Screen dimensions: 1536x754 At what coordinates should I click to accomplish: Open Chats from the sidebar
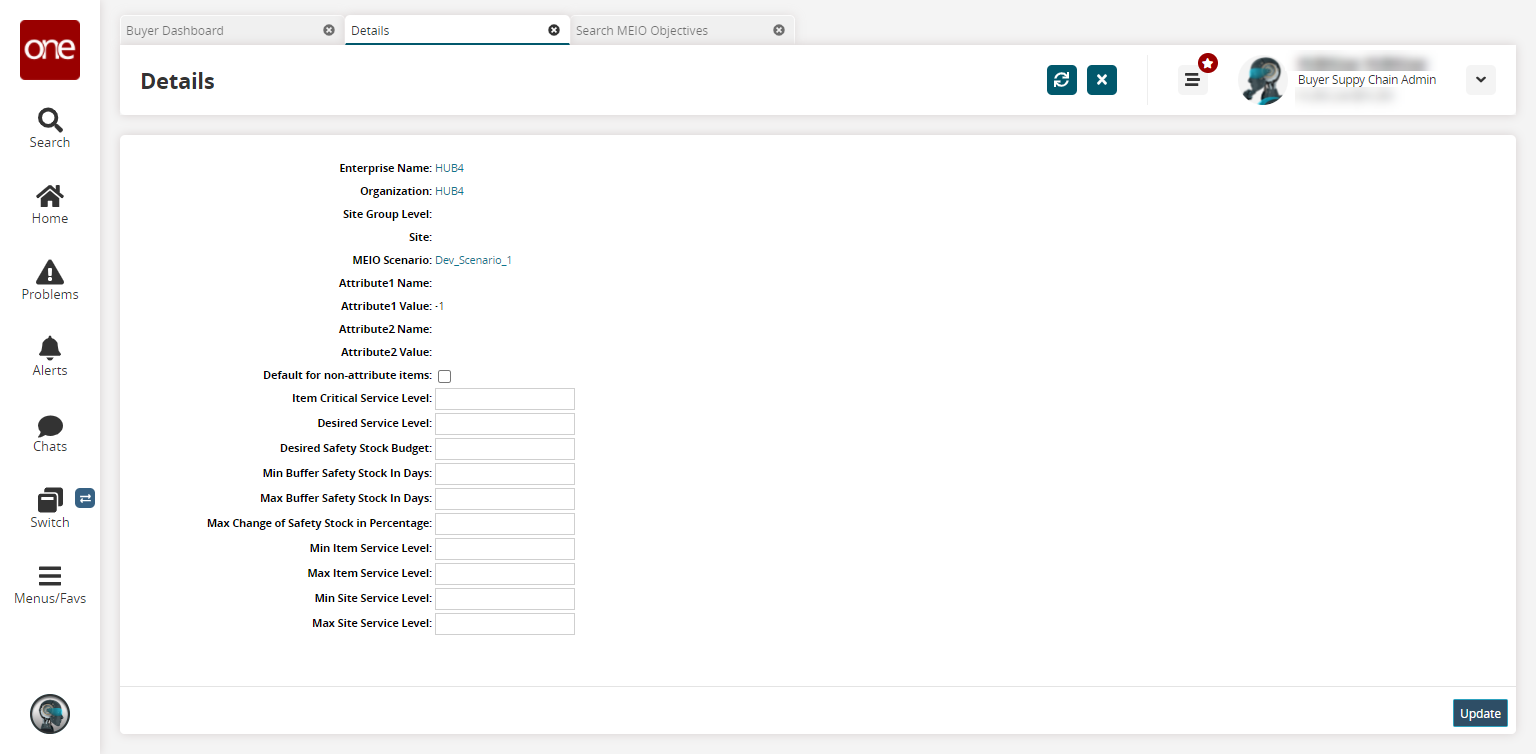pos(50,433)
